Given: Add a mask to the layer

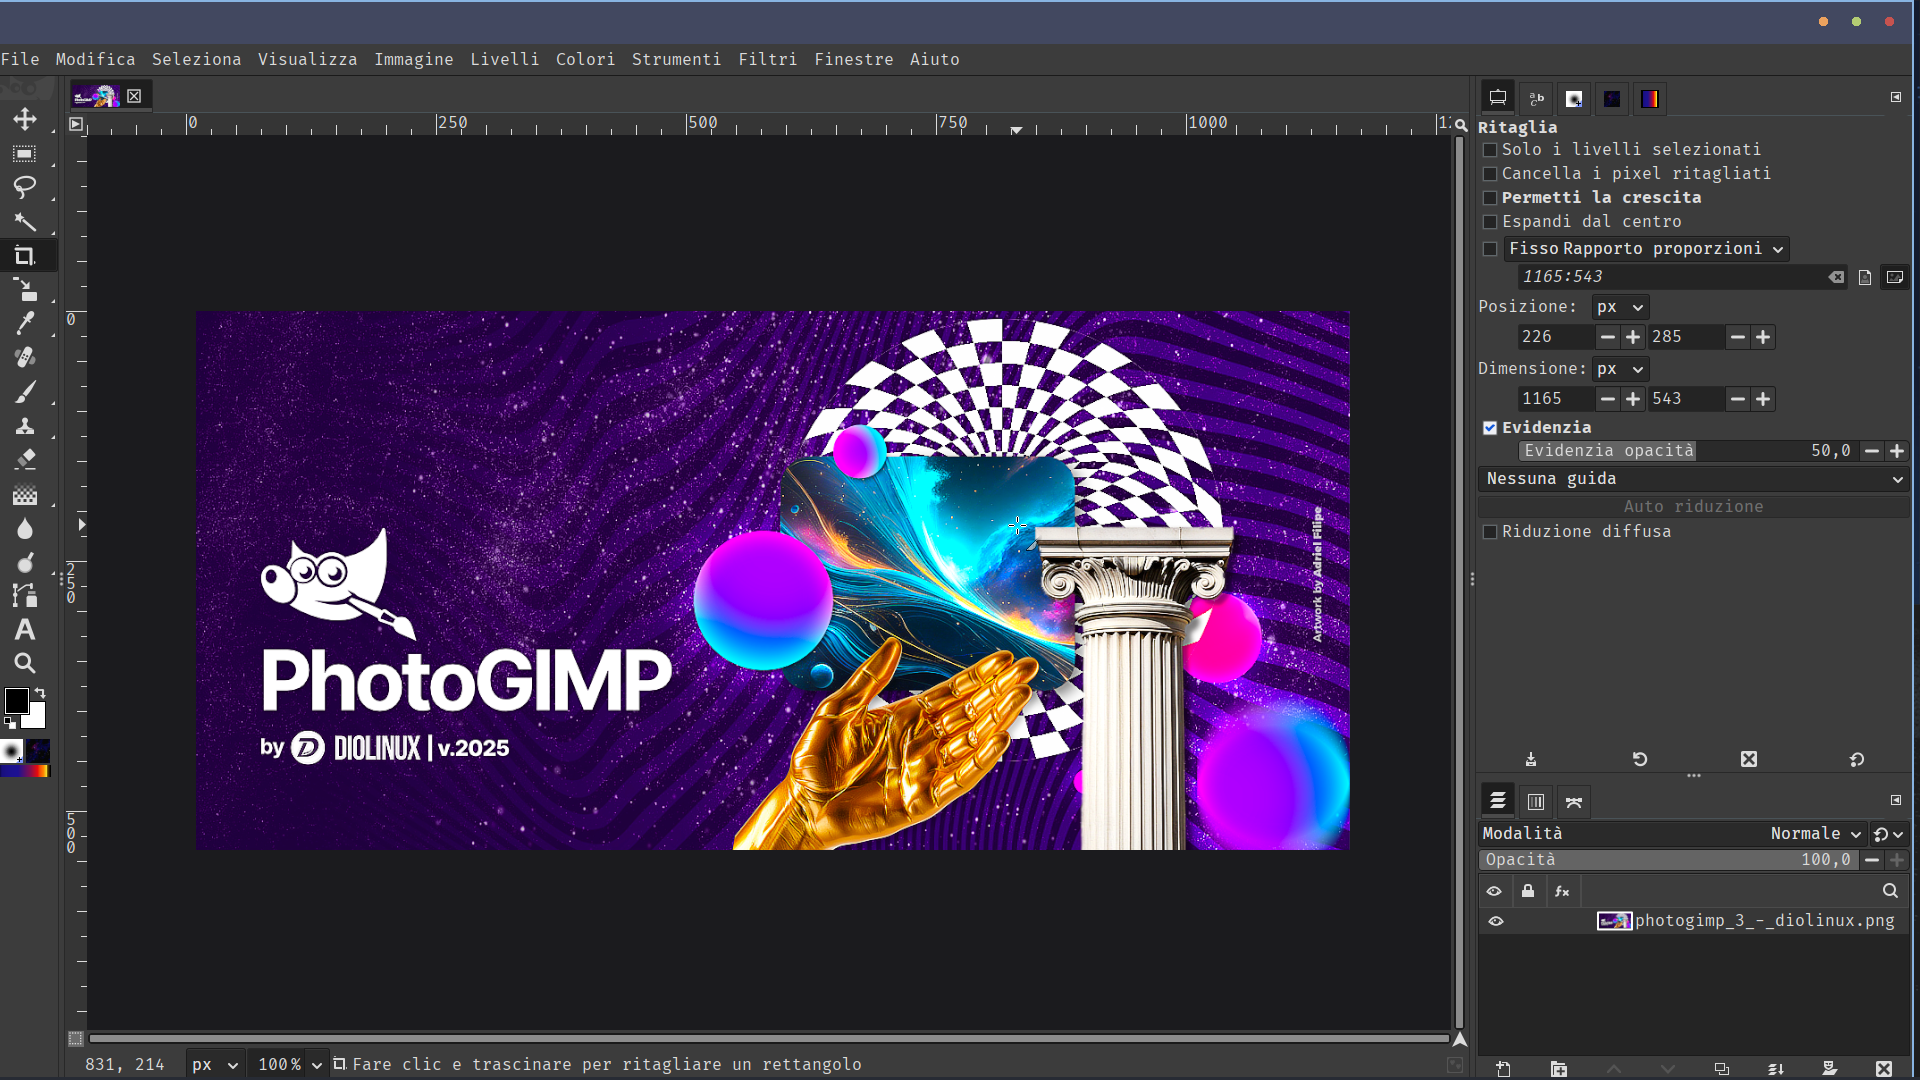Looking at the screenshot, I should pyautogui.click(x=1830, y=1068).
